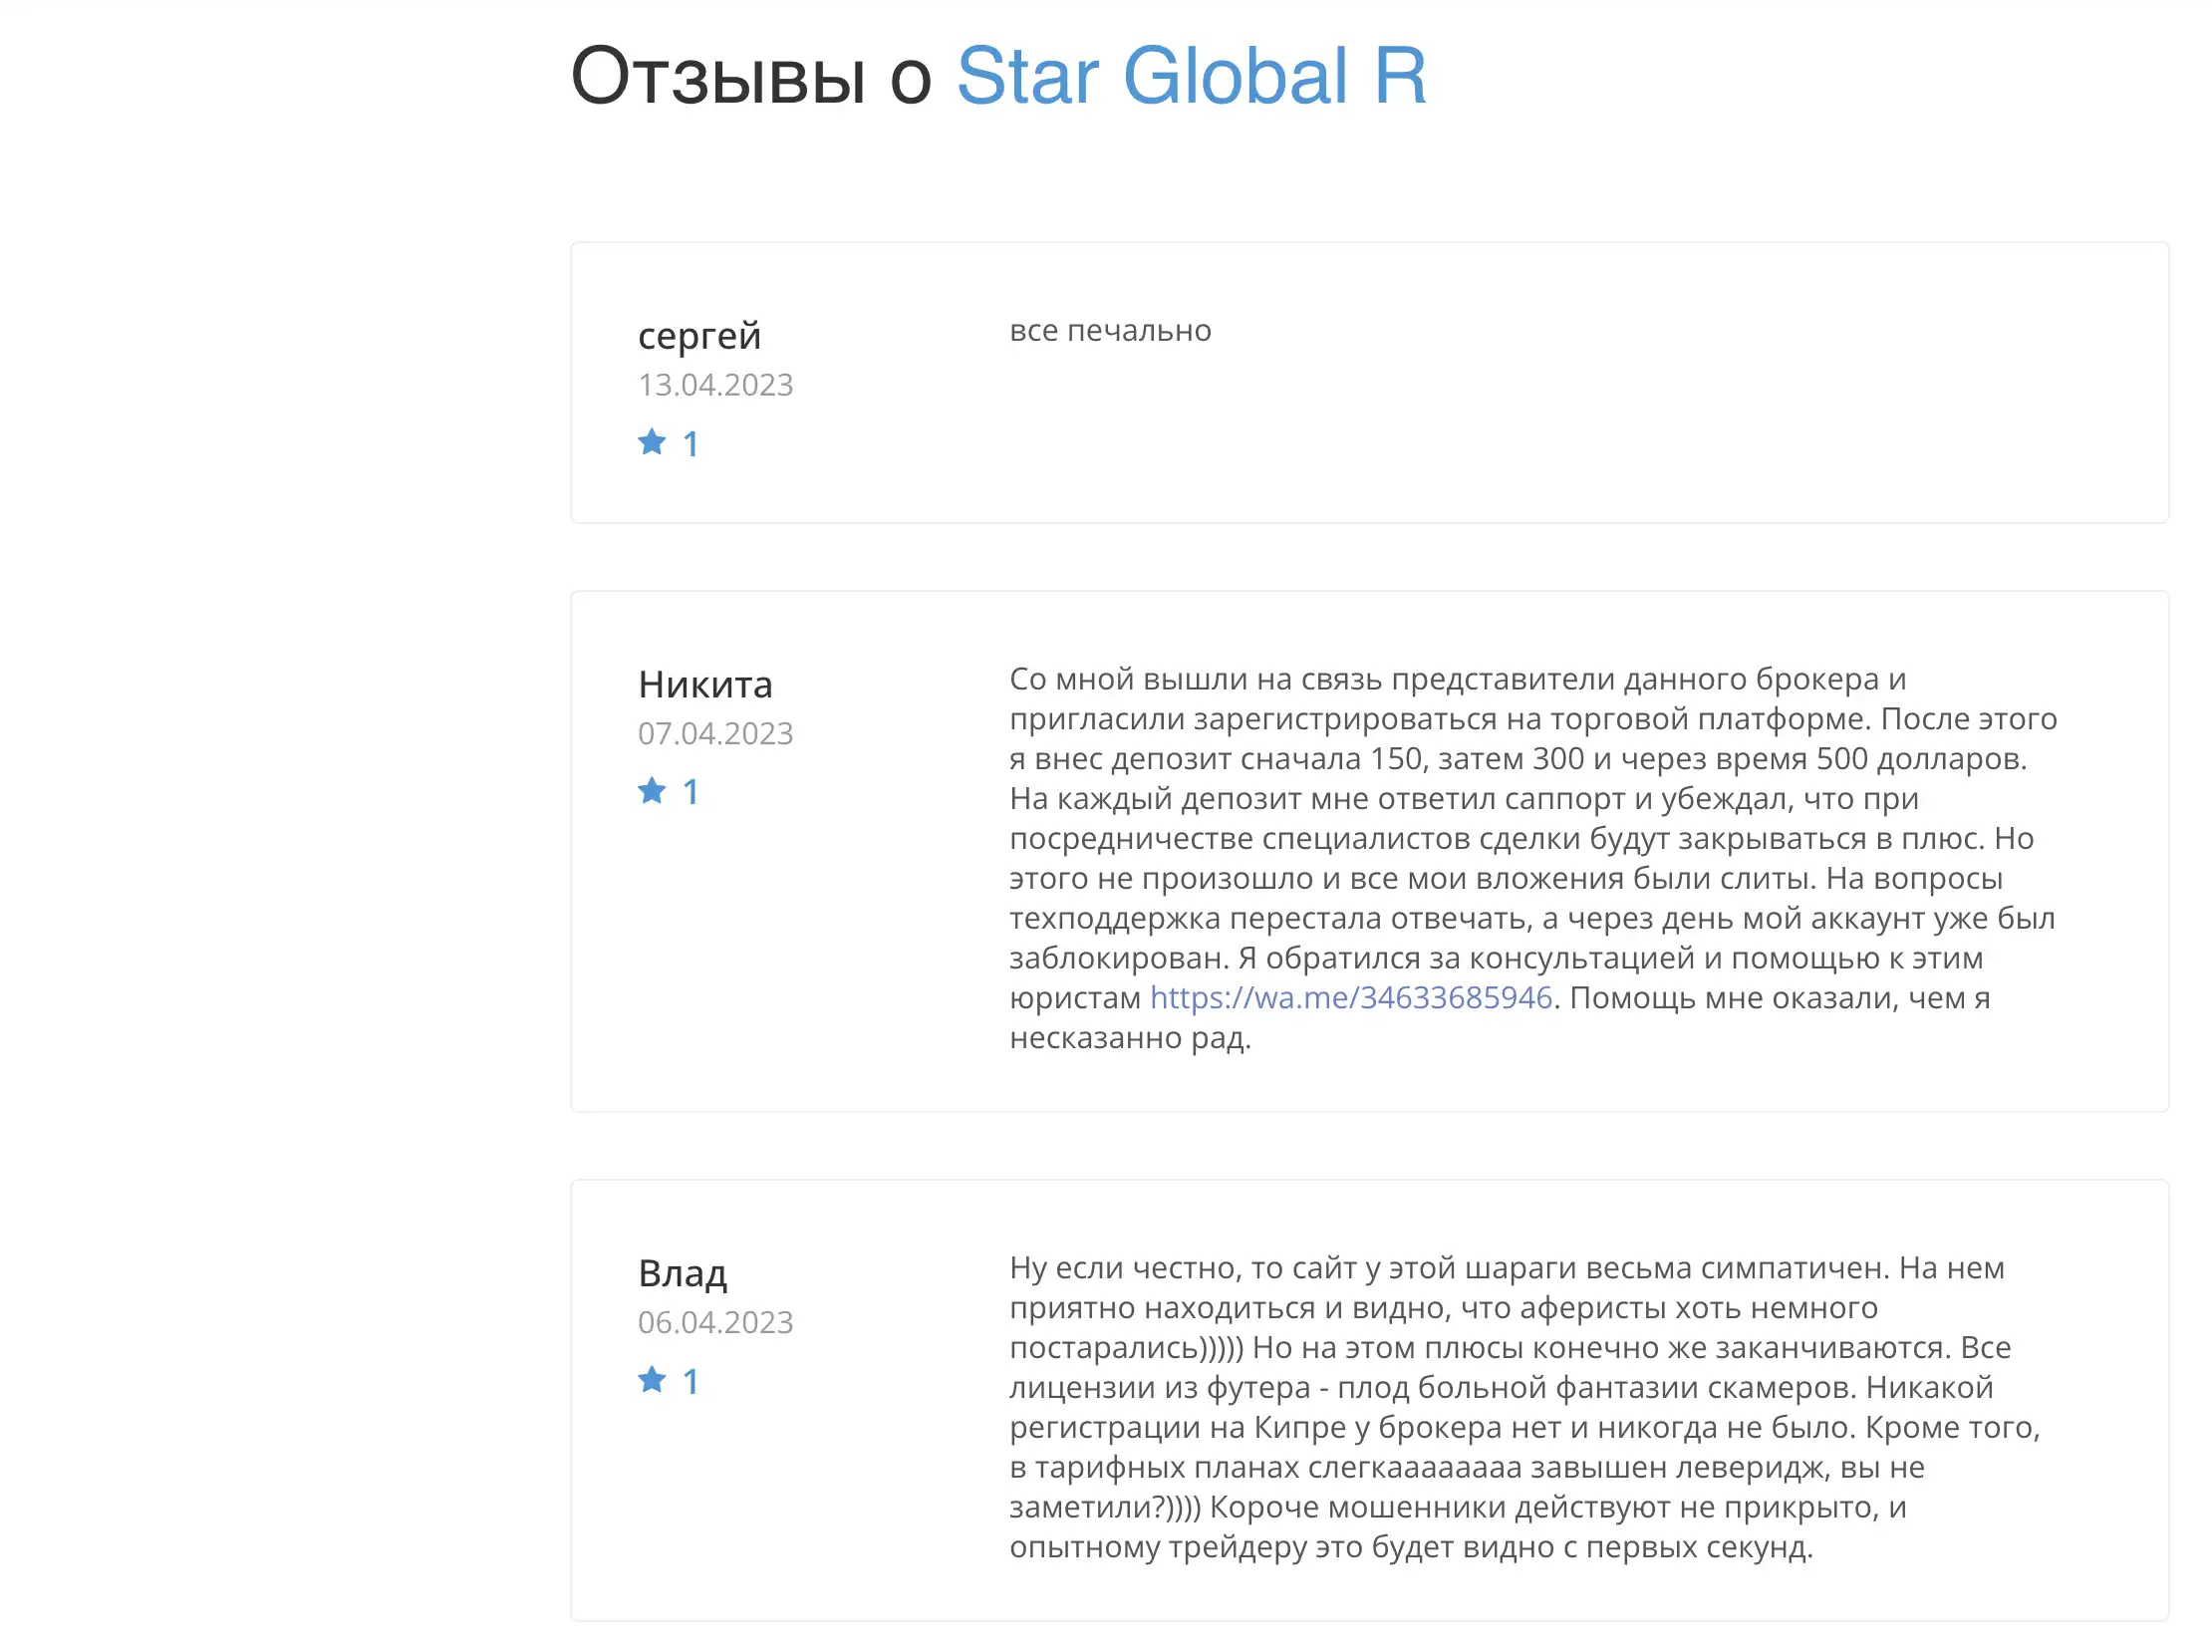Select reviewer name Влад

683,1274
